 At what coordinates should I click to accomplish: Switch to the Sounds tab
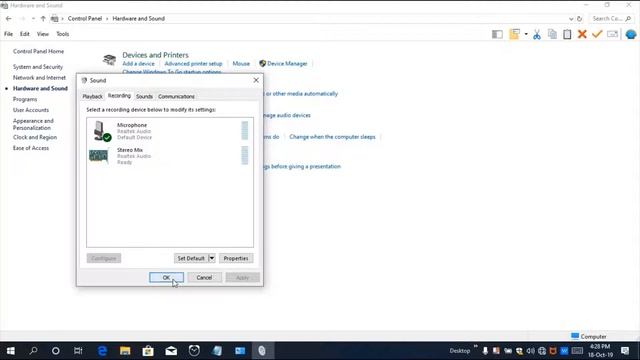(x=144, y=97)
